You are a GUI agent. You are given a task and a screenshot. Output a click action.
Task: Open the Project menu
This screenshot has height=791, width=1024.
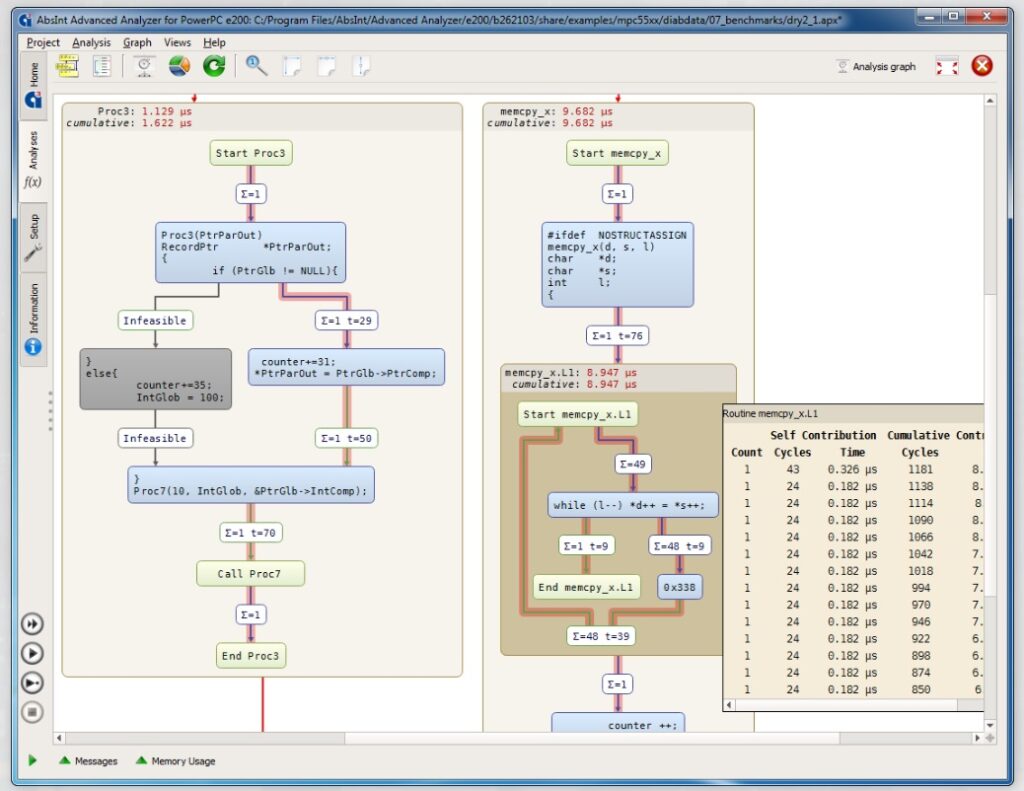point(43,42)
